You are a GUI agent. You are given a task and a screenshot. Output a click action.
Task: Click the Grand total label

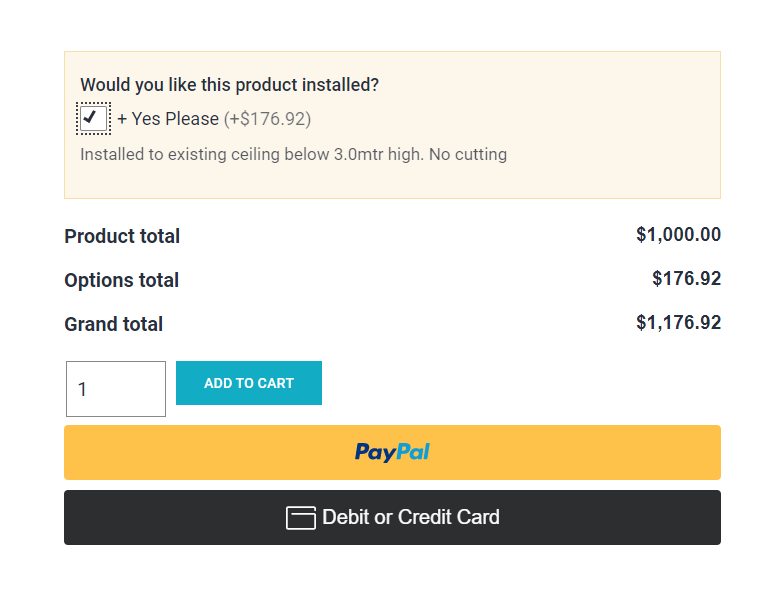click(x=113, y=324)
